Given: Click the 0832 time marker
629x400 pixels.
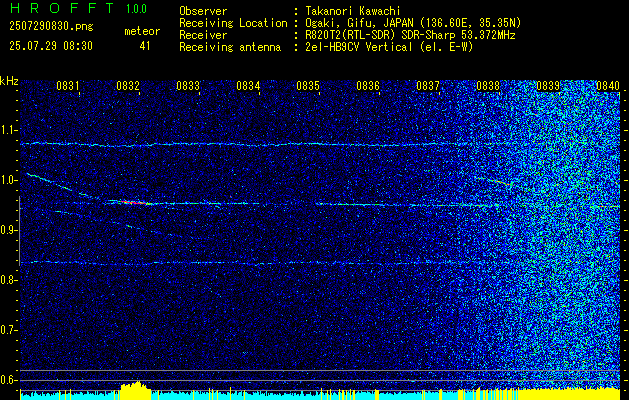Looking at the screenshot, I should pyautogui.click(x=128, y=85).
